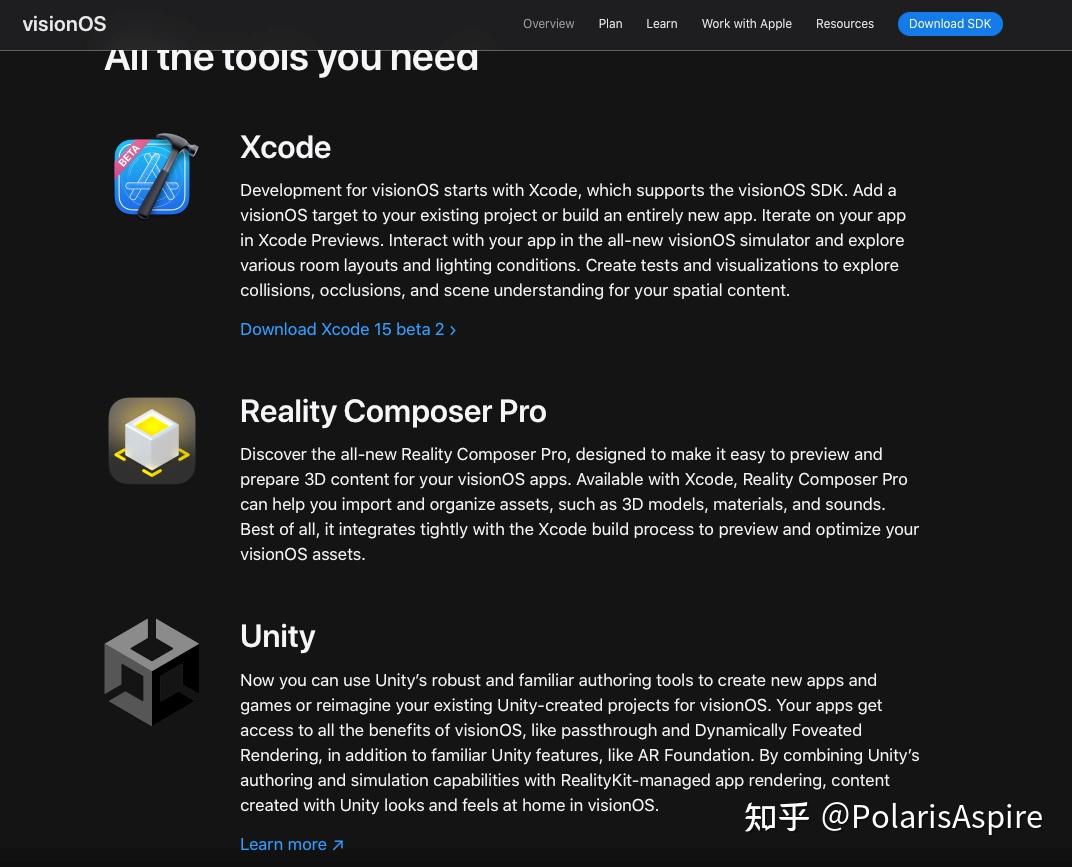The width and height of the screenshot is (1072, 867).
Task: Switch to the Overview nav item
Action: coord(548,24)
